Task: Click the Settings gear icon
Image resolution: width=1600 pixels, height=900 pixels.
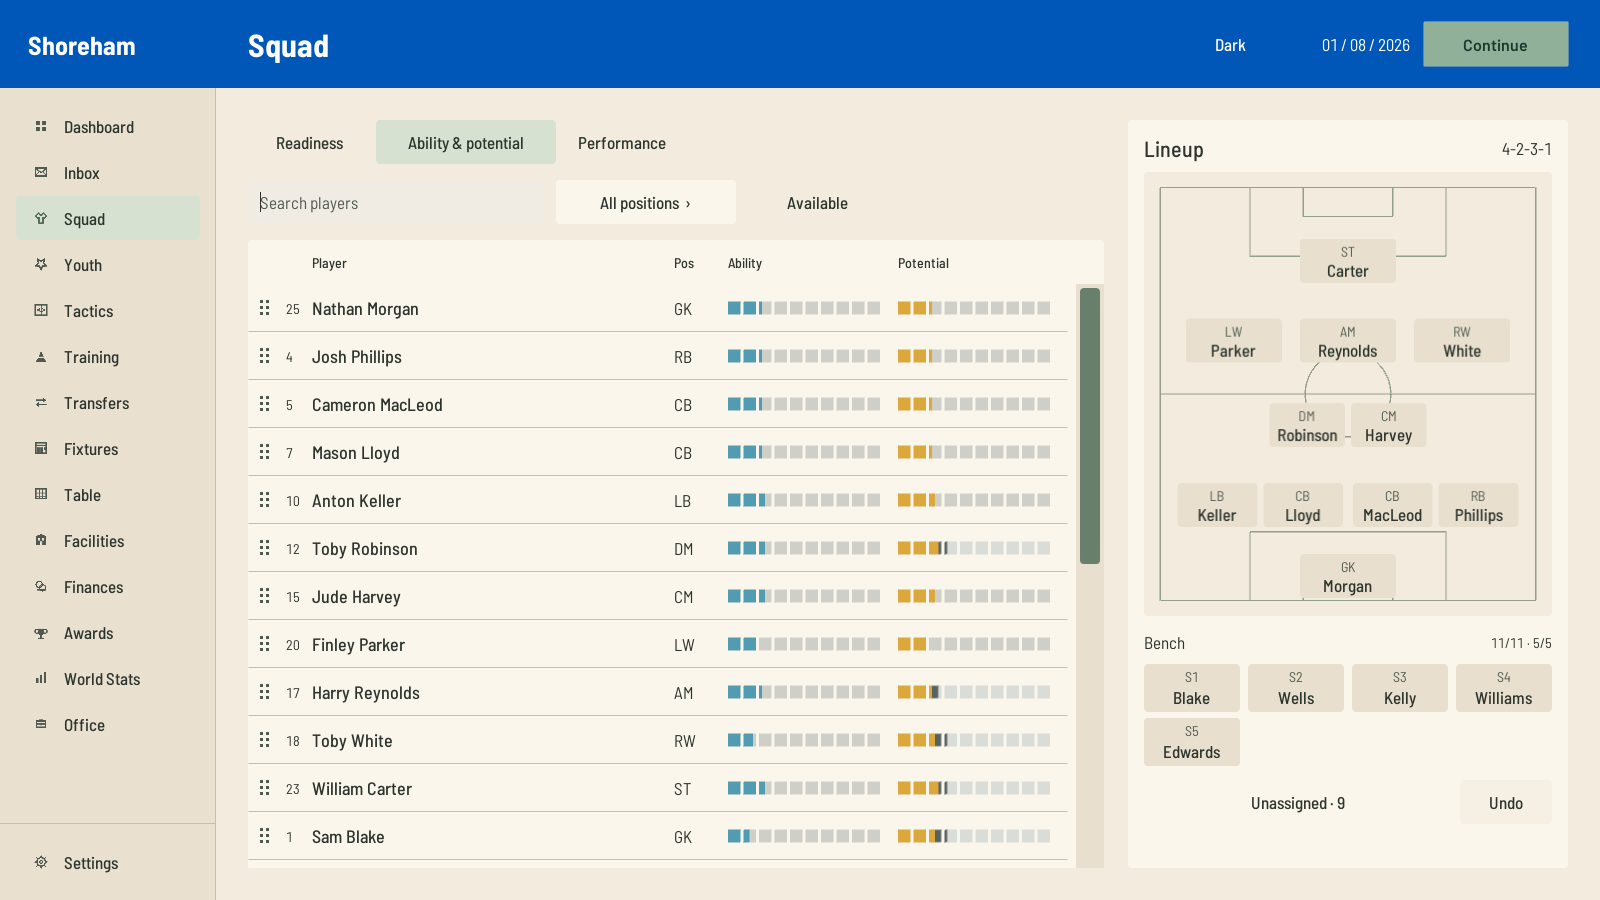Action: (x=41, y=862)
